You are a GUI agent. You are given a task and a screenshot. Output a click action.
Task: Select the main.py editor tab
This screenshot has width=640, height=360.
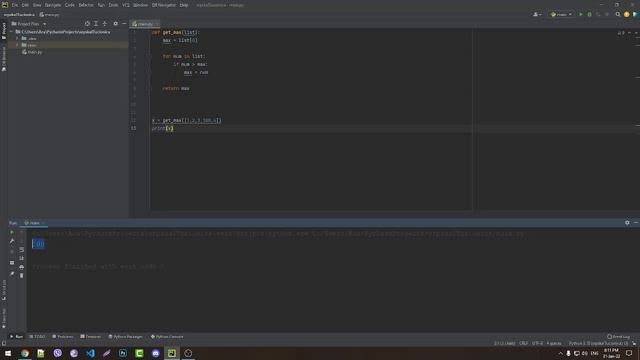click(x=143, y=24)
